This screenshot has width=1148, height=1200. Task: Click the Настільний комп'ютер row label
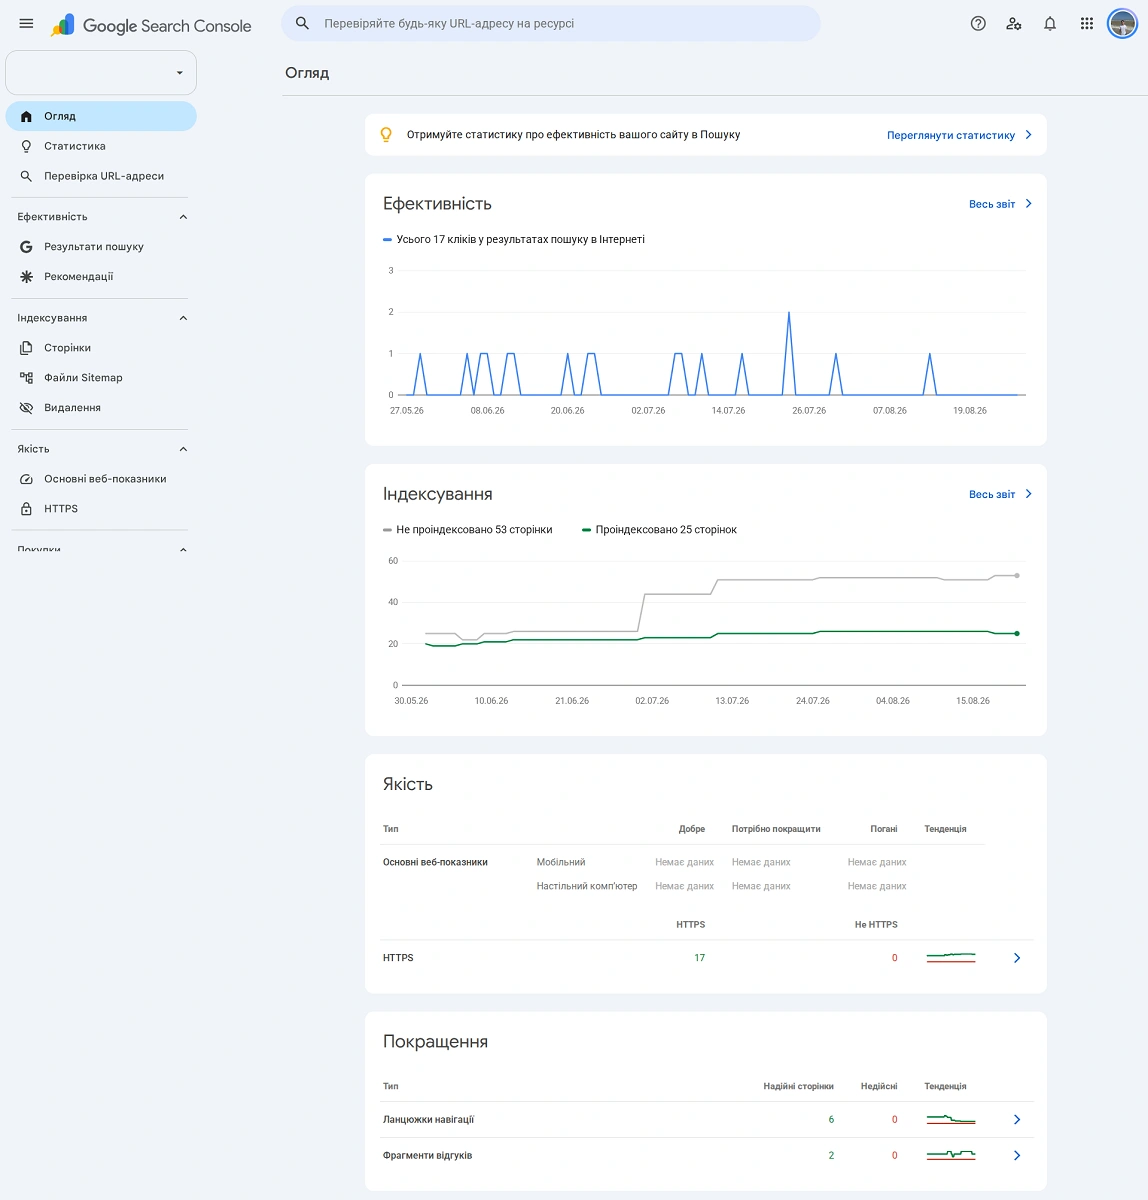tap(587, 886)
